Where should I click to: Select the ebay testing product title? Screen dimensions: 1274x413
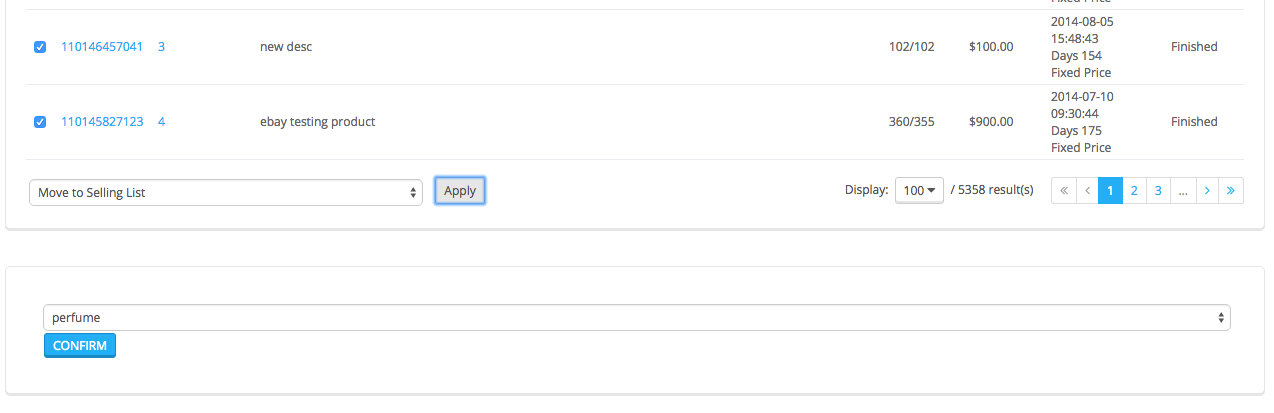317,122
